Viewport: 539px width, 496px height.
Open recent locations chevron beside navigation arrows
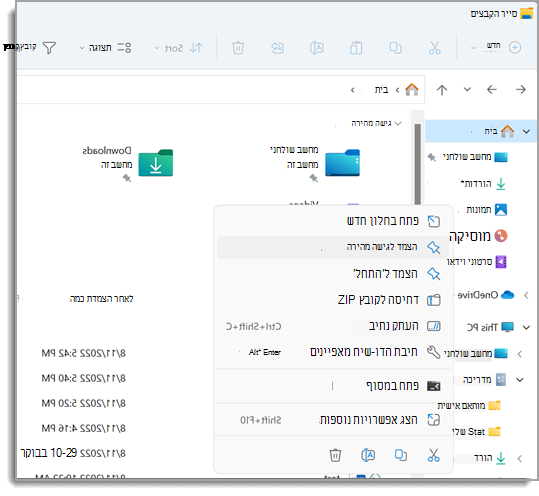point(467,90)
